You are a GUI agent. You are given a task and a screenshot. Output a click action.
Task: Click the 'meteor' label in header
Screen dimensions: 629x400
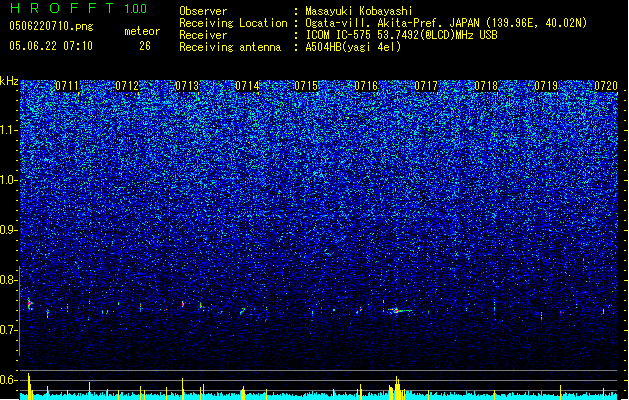pyautogui.click(x=142, y=31)
